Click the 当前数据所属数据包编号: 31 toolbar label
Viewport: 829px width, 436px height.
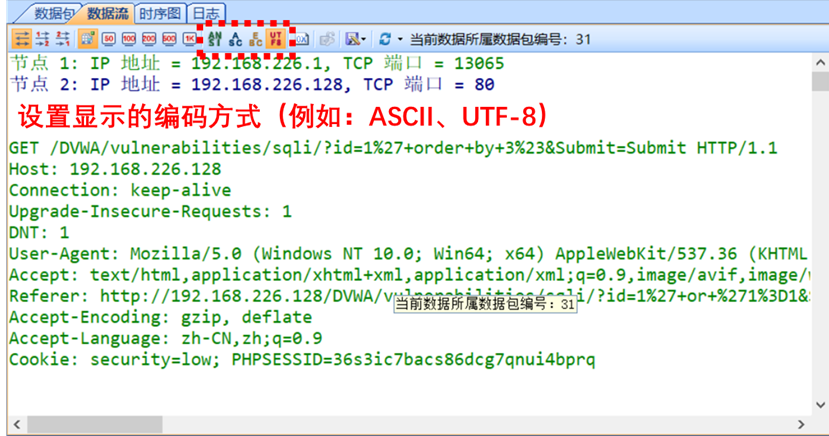point(500,40)
